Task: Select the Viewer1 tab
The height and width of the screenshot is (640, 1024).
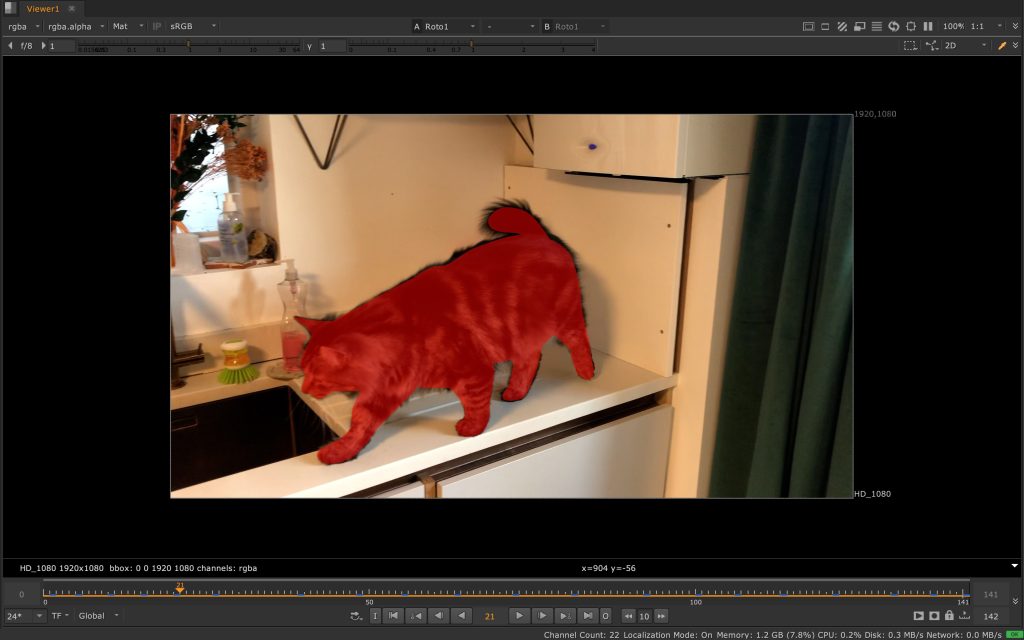Action: pyautogui.click(x=43, y=8)
